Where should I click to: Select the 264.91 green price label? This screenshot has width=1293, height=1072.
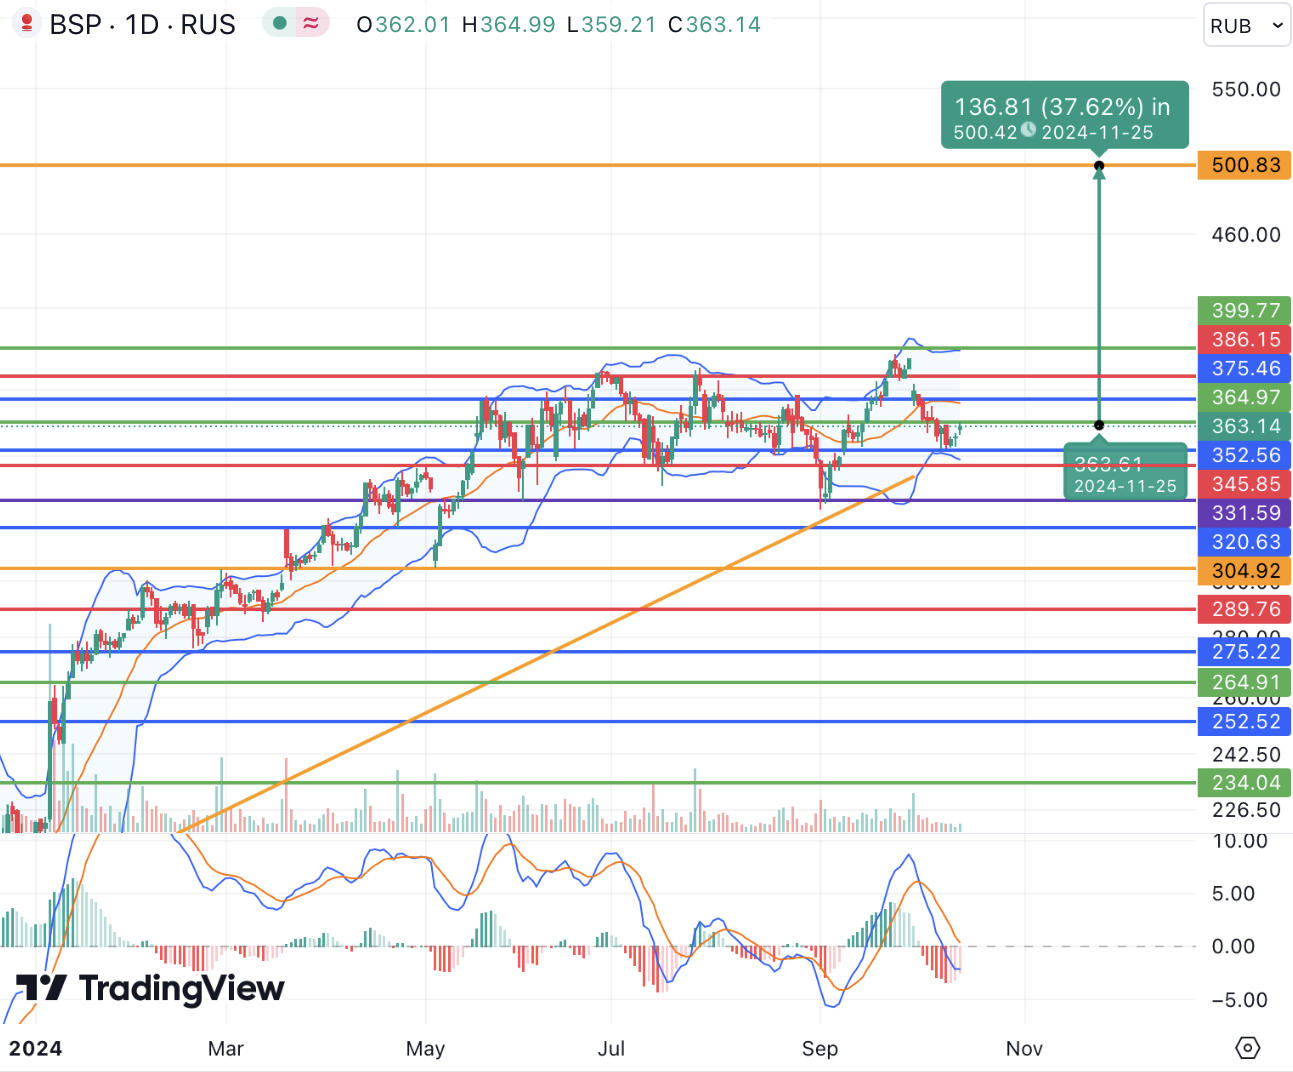[x=1245, y=683]
